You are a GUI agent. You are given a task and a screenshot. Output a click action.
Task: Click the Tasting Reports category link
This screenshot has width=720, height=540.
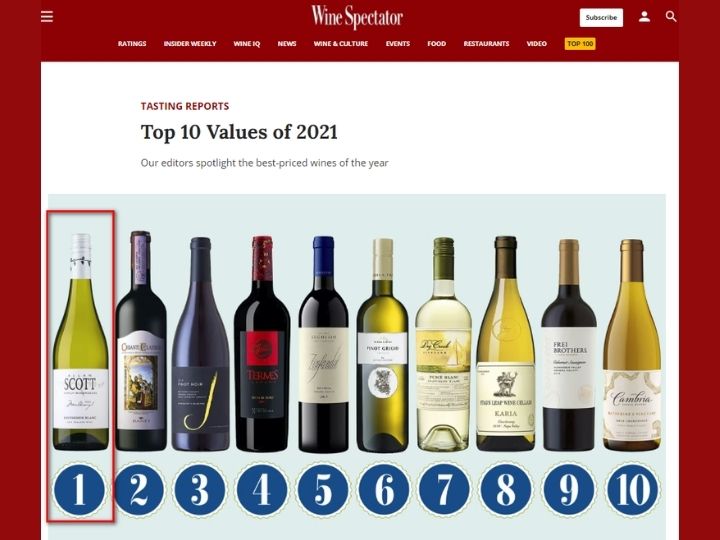click(185, 106)
